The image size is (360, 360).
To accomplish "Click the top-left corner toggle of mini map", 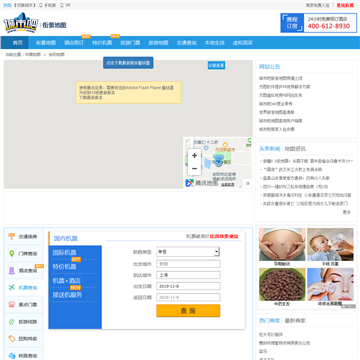I will 188,141.
